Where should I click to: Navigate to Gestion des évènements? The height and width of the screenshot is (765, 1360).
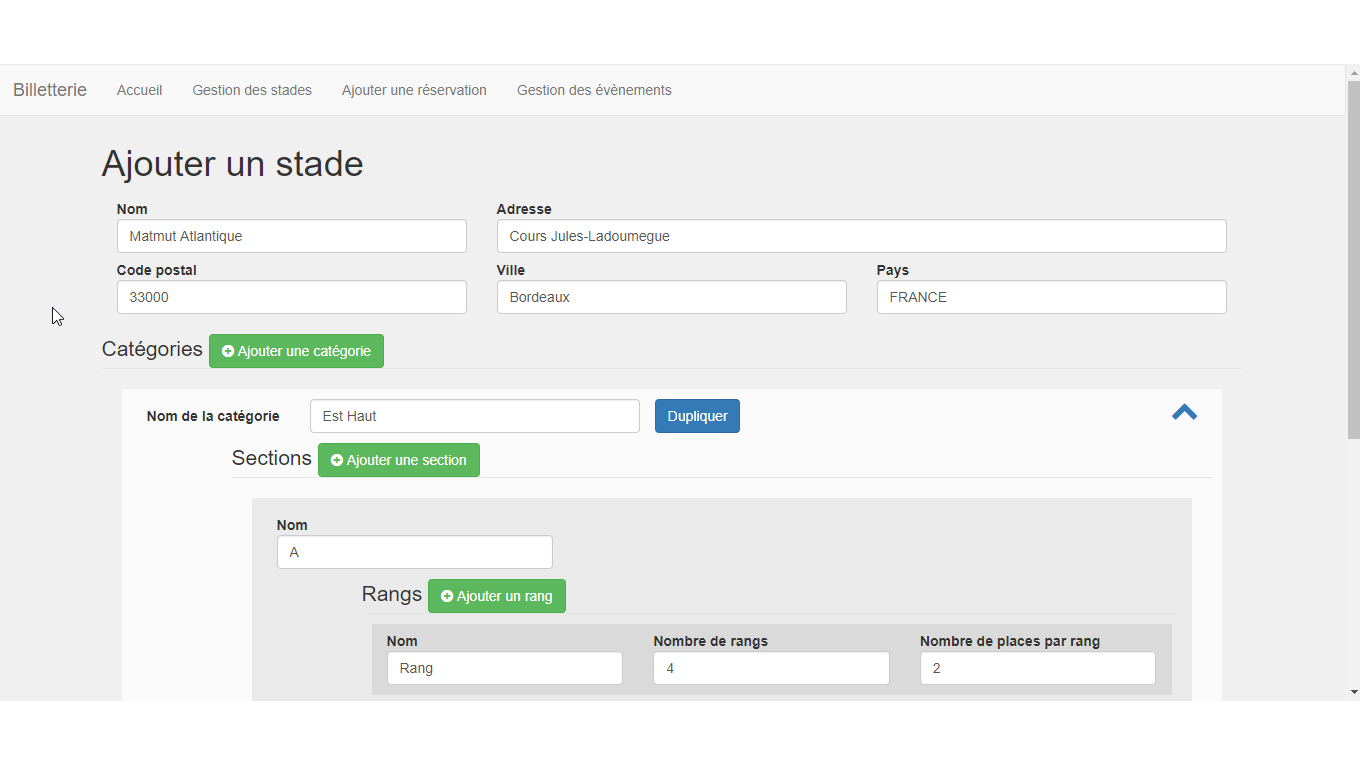click(594, 90)
